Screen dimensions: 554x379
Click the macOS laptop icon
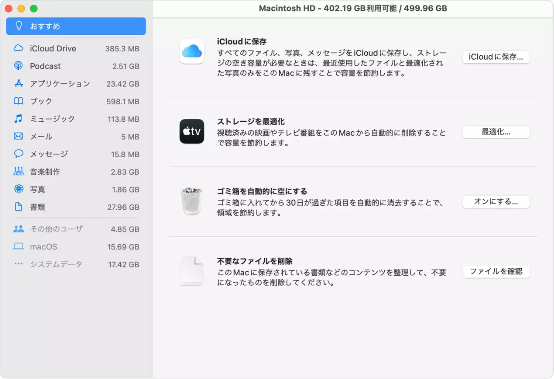18,246
